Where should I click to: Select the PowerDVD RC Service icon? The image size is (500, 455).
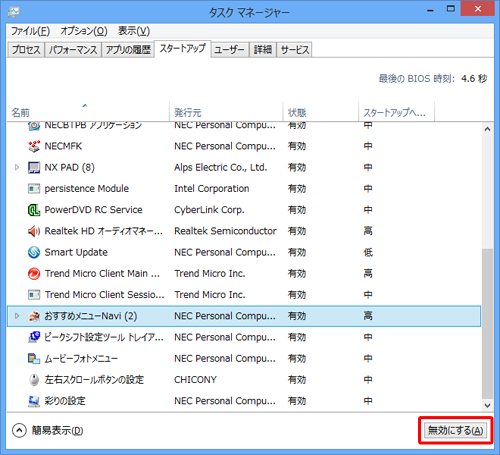tap(34, 210)
